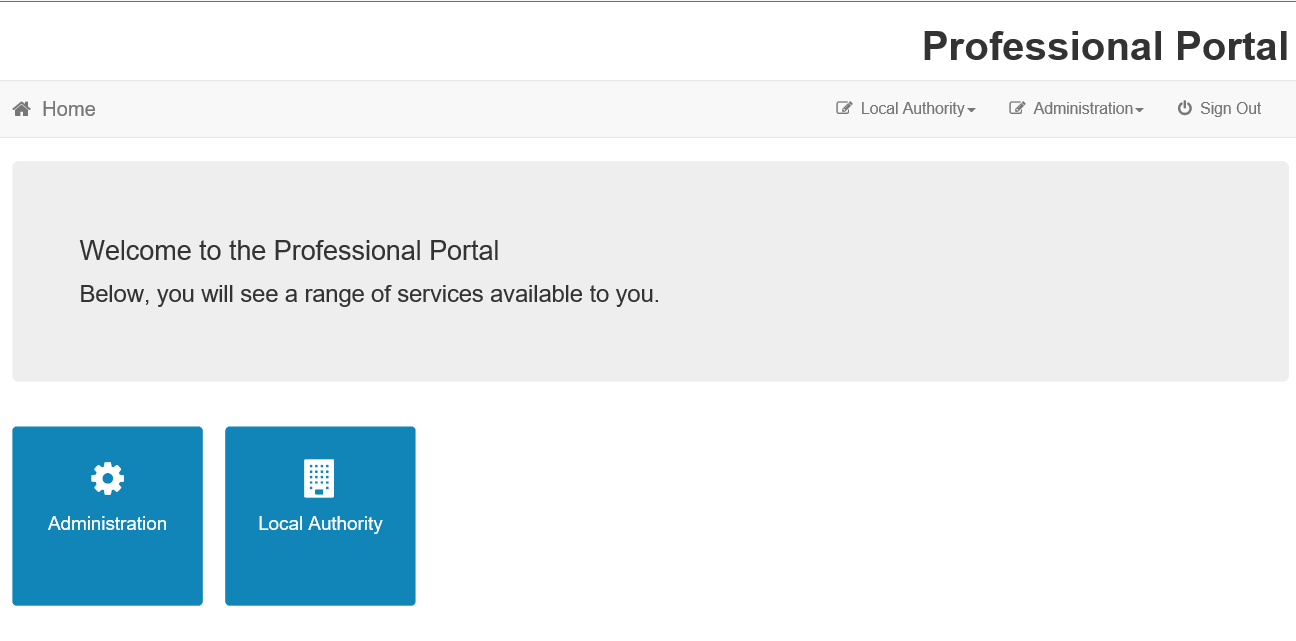Click the edit icon beside Administration menu
This screenshot has width=1296, height=641.
point(1017,108)
